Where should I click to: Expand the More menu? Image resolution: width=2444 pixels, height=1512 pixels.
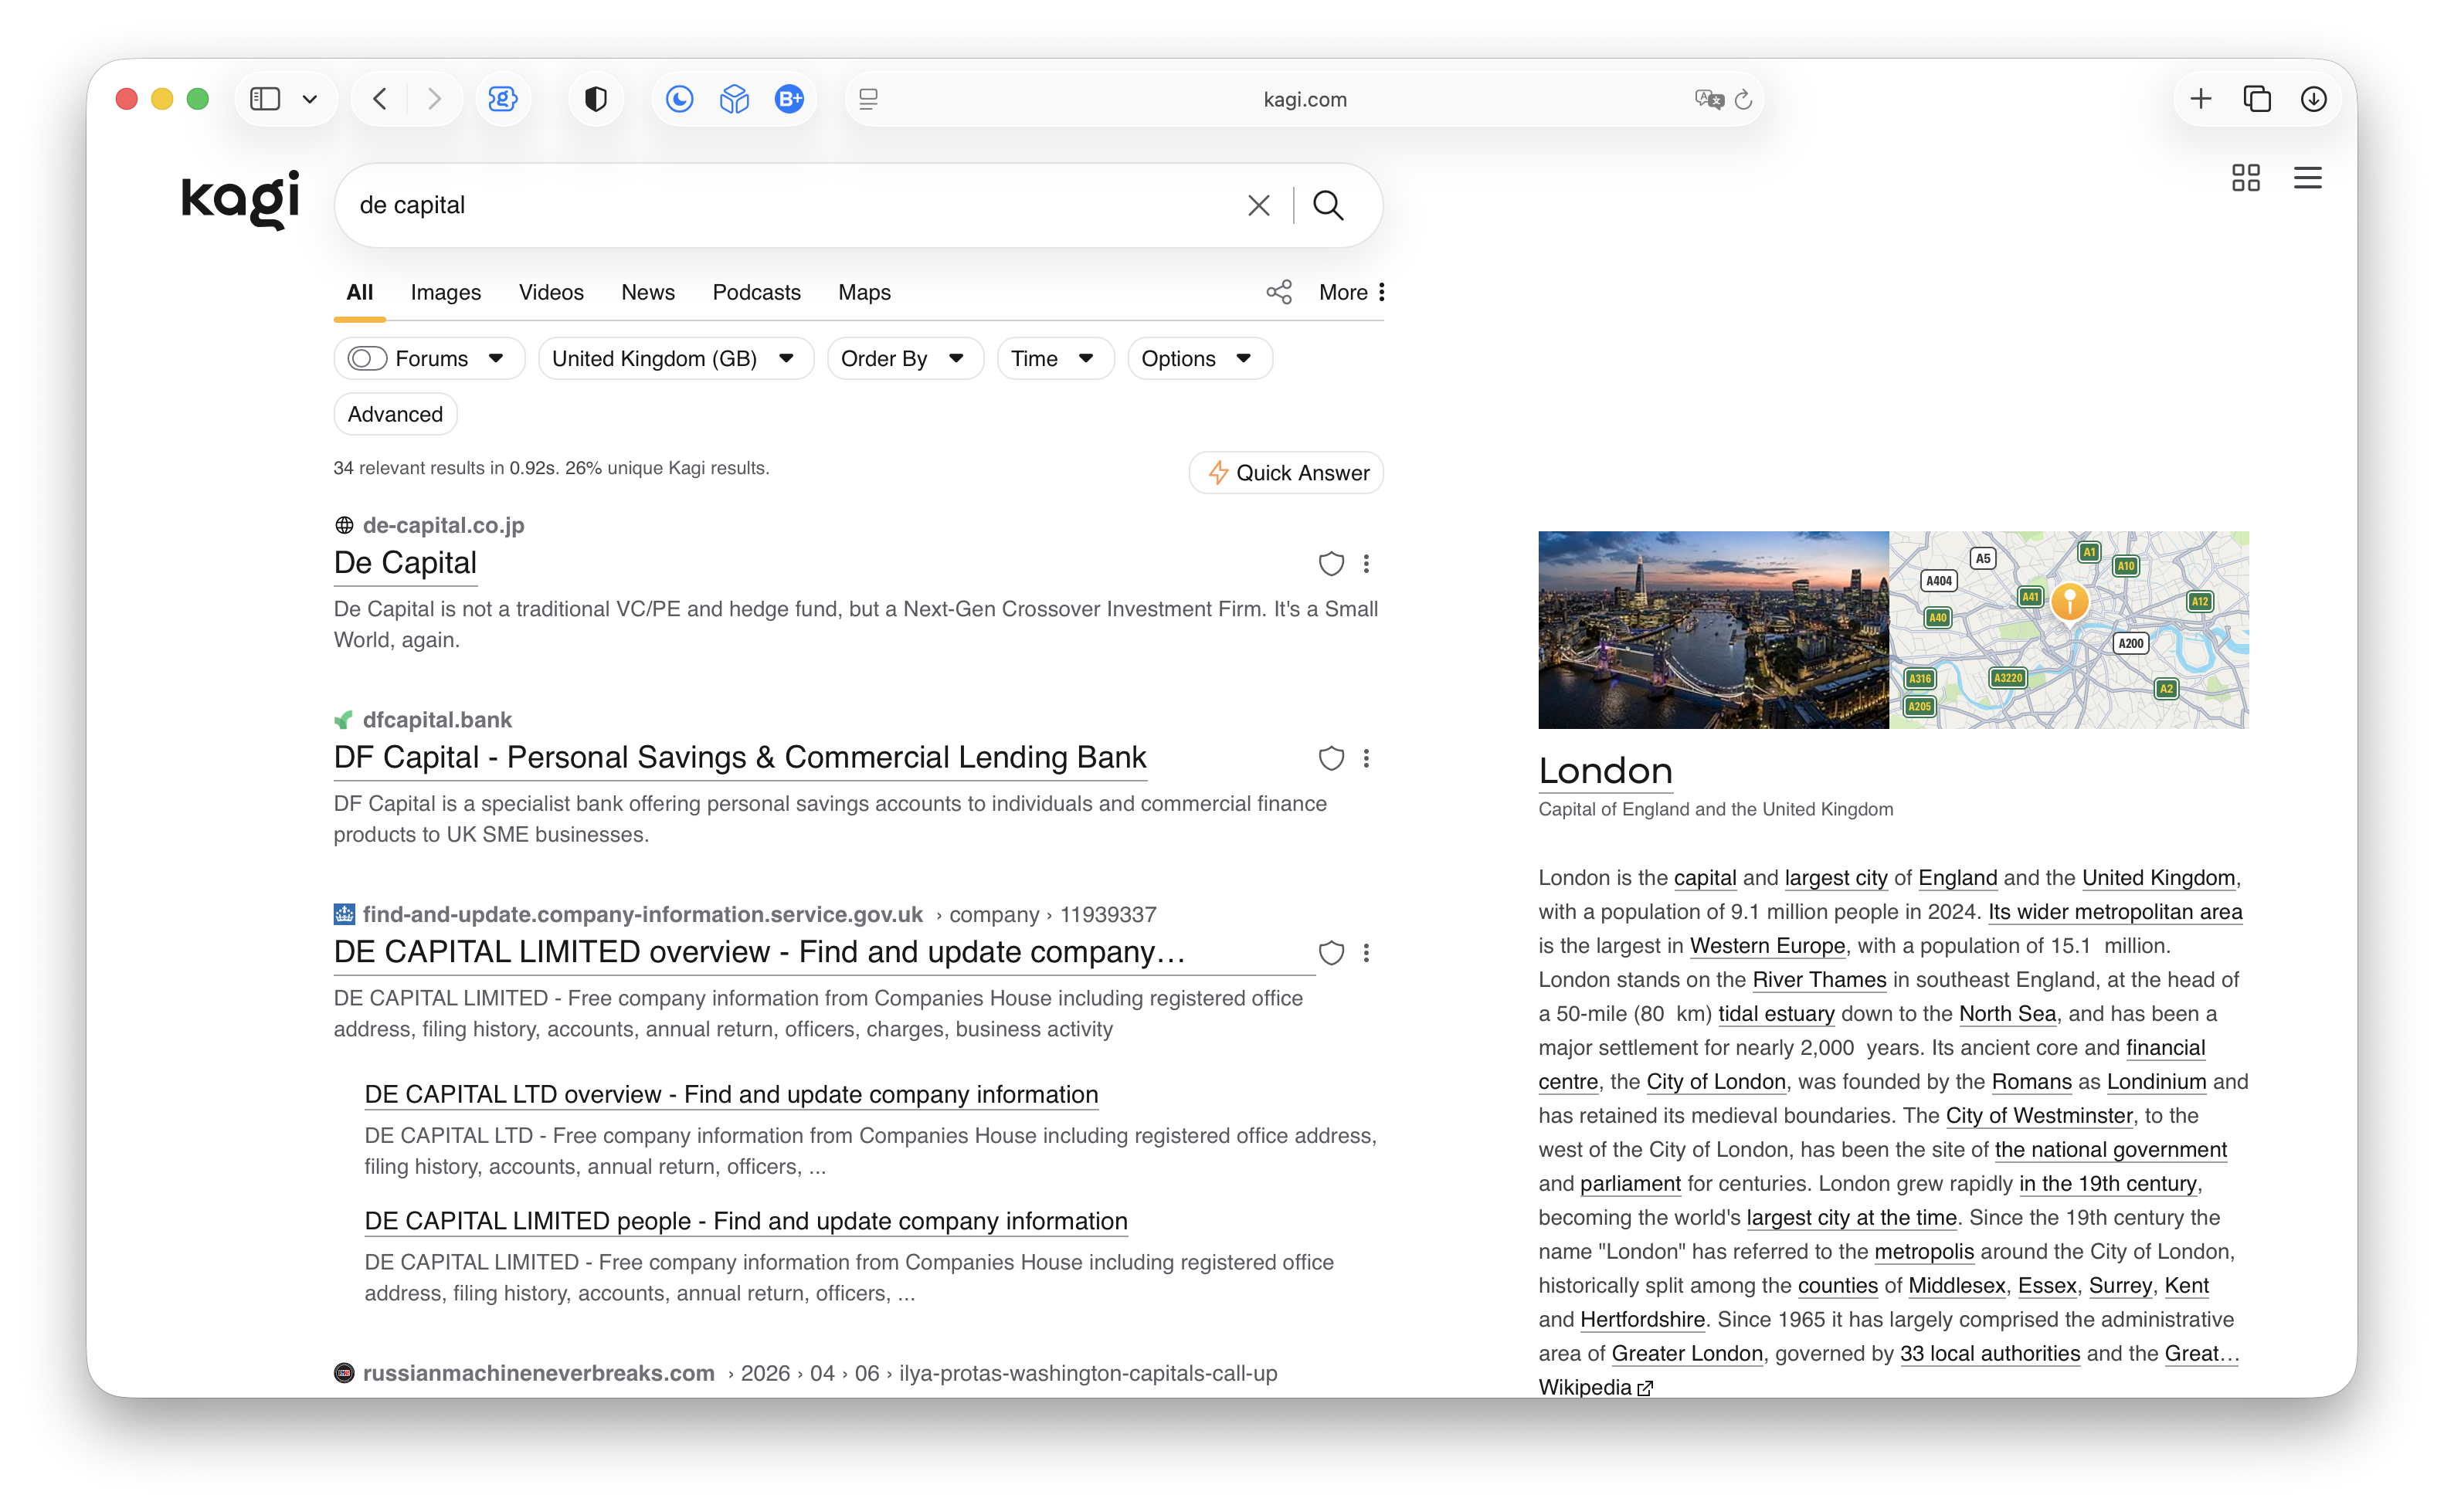(1352, 292)
